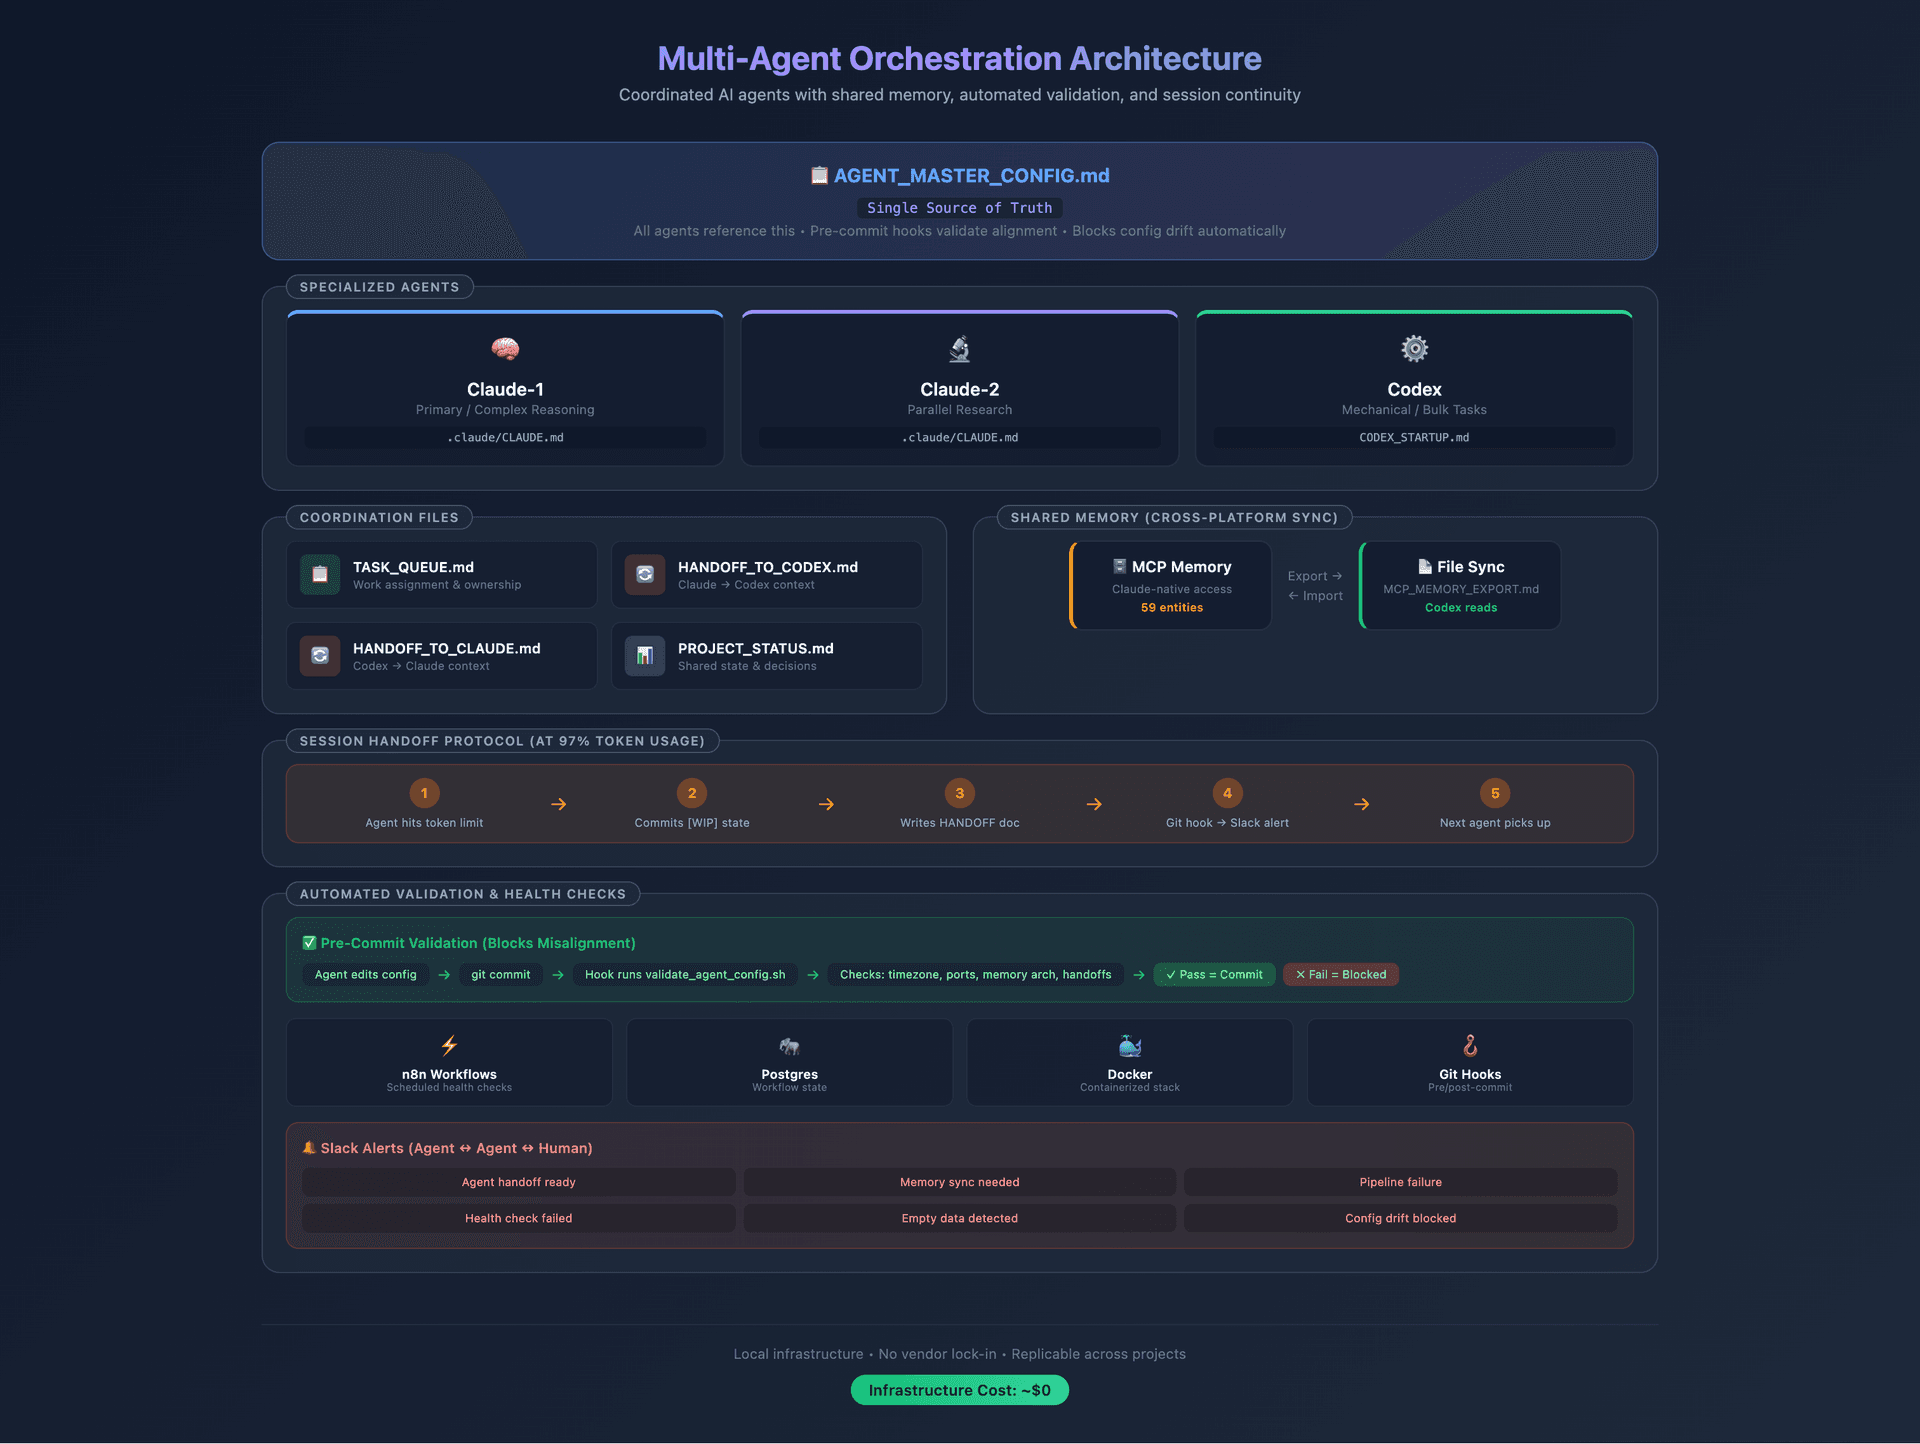The width and height of the screenshot is (1920, 1444).
Task: Click the Containerized stack caption
Action: [1130, 1088]
